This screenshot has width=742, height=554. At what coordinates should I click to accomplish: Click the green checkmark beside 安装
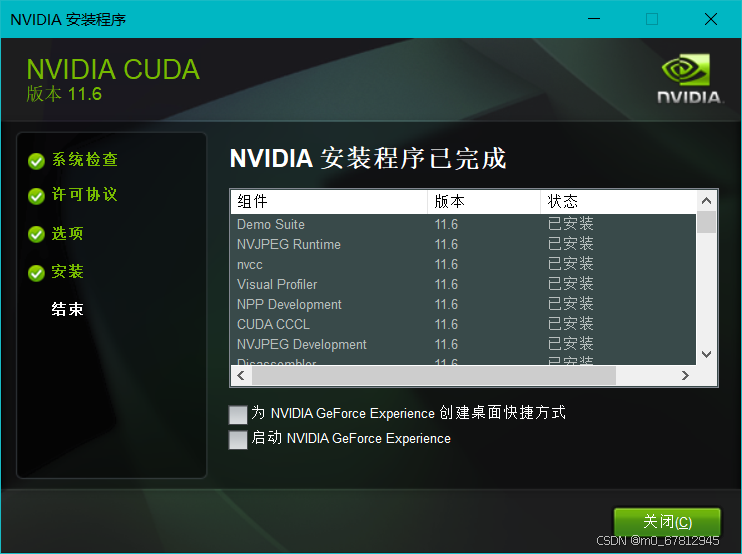pyautogui.click(x=36, y=273)
